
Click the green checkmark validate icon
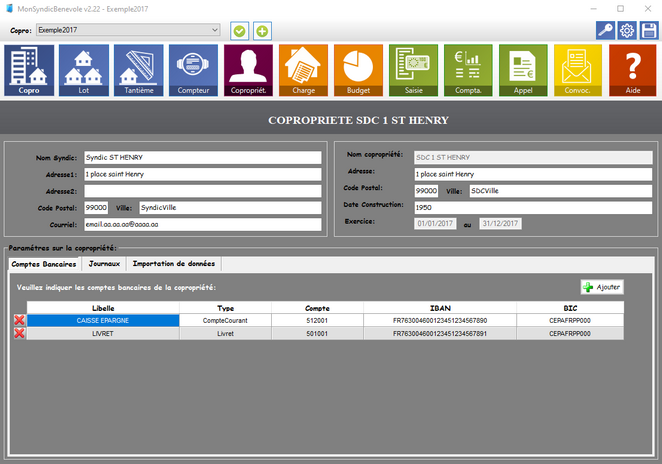click(240, 31)
